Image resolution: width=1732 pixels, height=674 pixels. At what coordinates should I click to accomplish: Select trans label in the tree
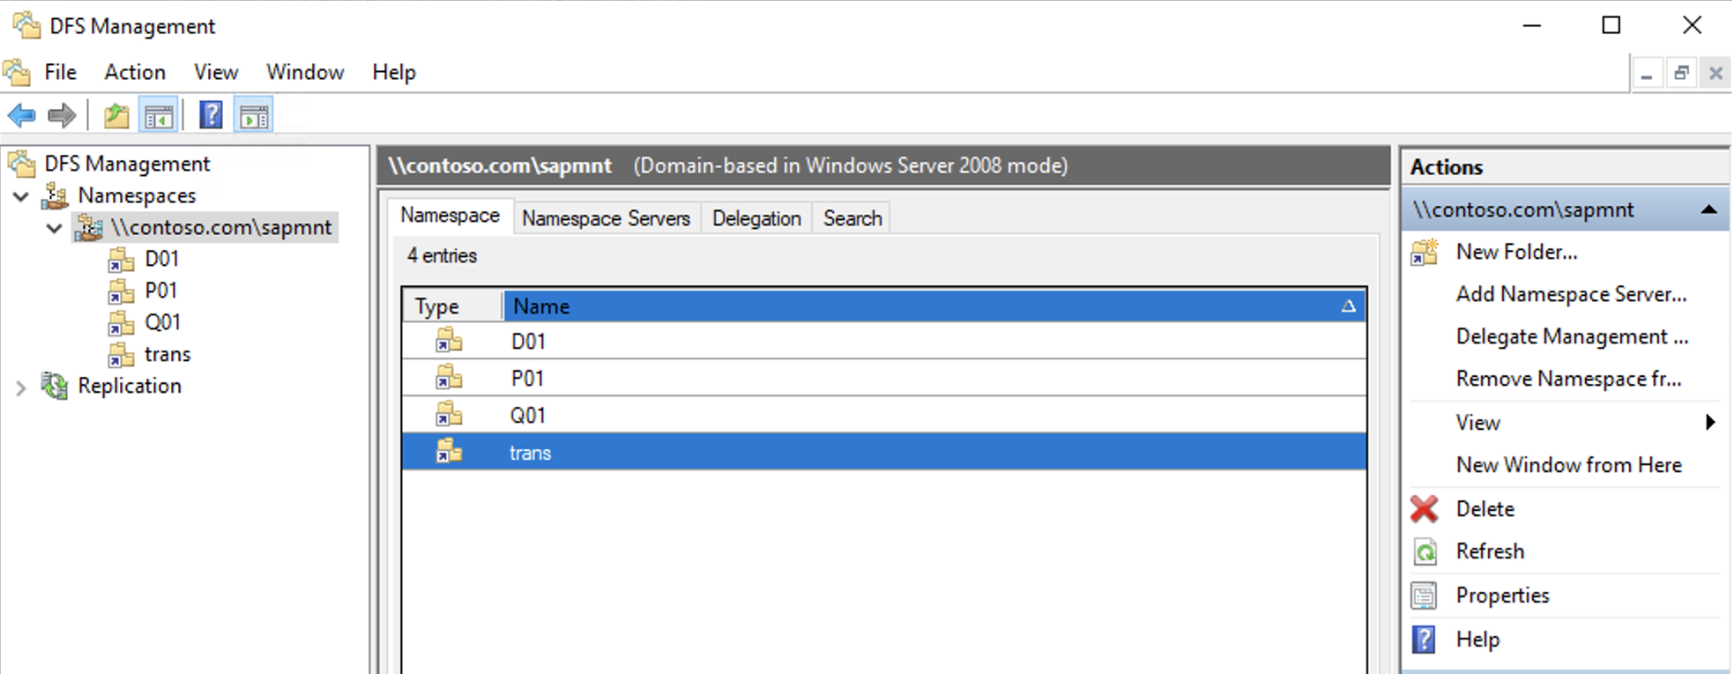pos(167,355)
